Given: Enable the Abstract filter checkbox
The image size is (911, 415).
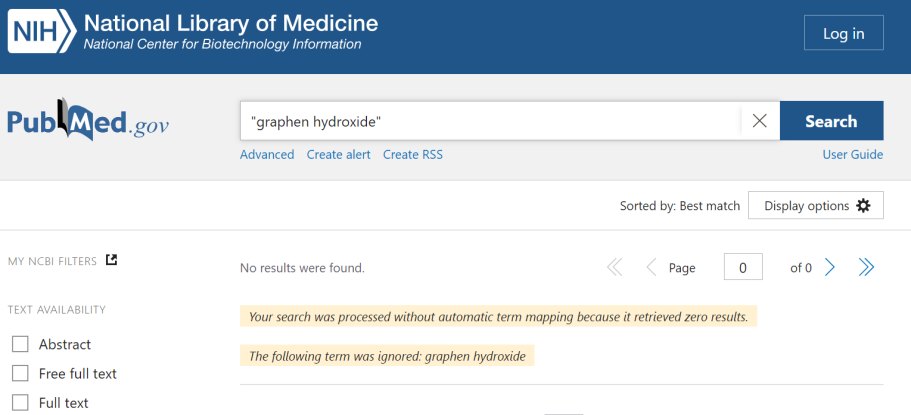Looking at the screenshot, I should (x=20, y=344).
